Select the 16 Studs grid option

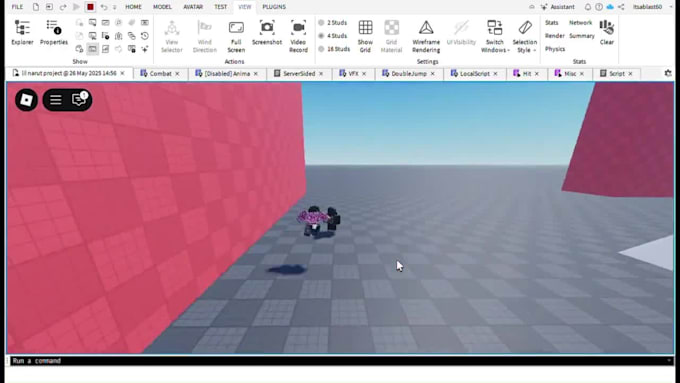point(334,49)
